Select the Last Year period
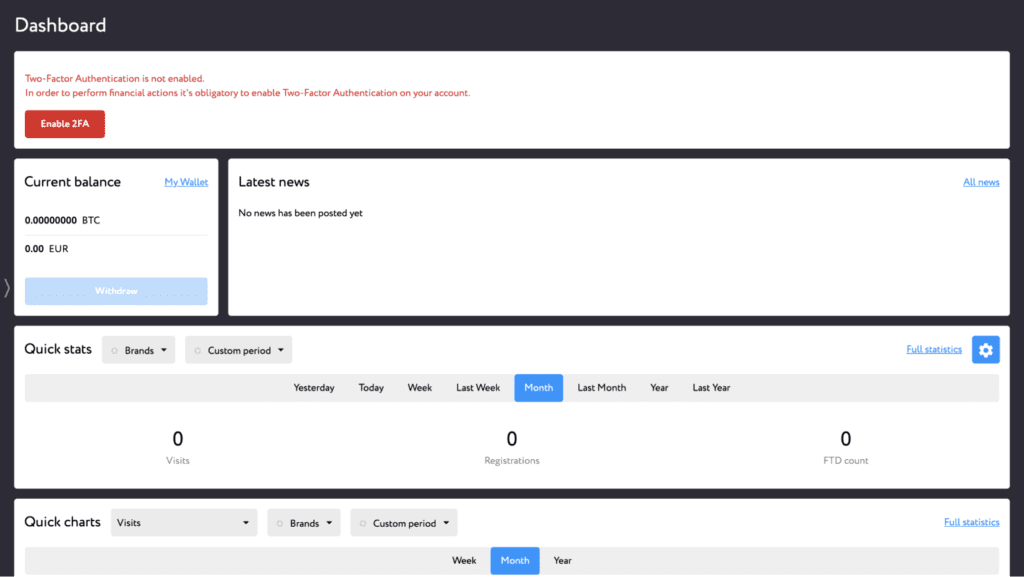 tap(710, 387)
